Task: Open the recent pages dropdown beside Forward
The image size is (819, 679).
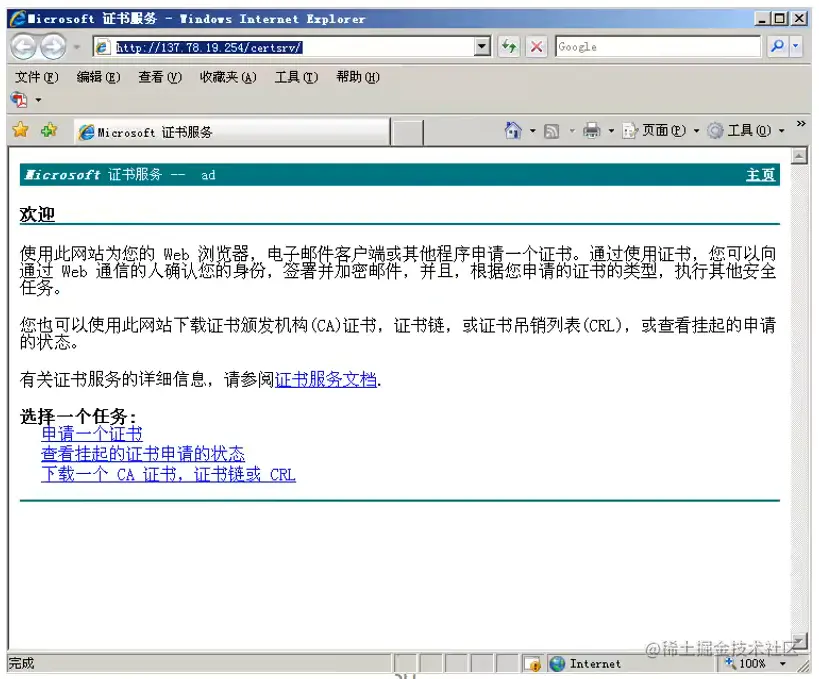Action: click(77, 48)
